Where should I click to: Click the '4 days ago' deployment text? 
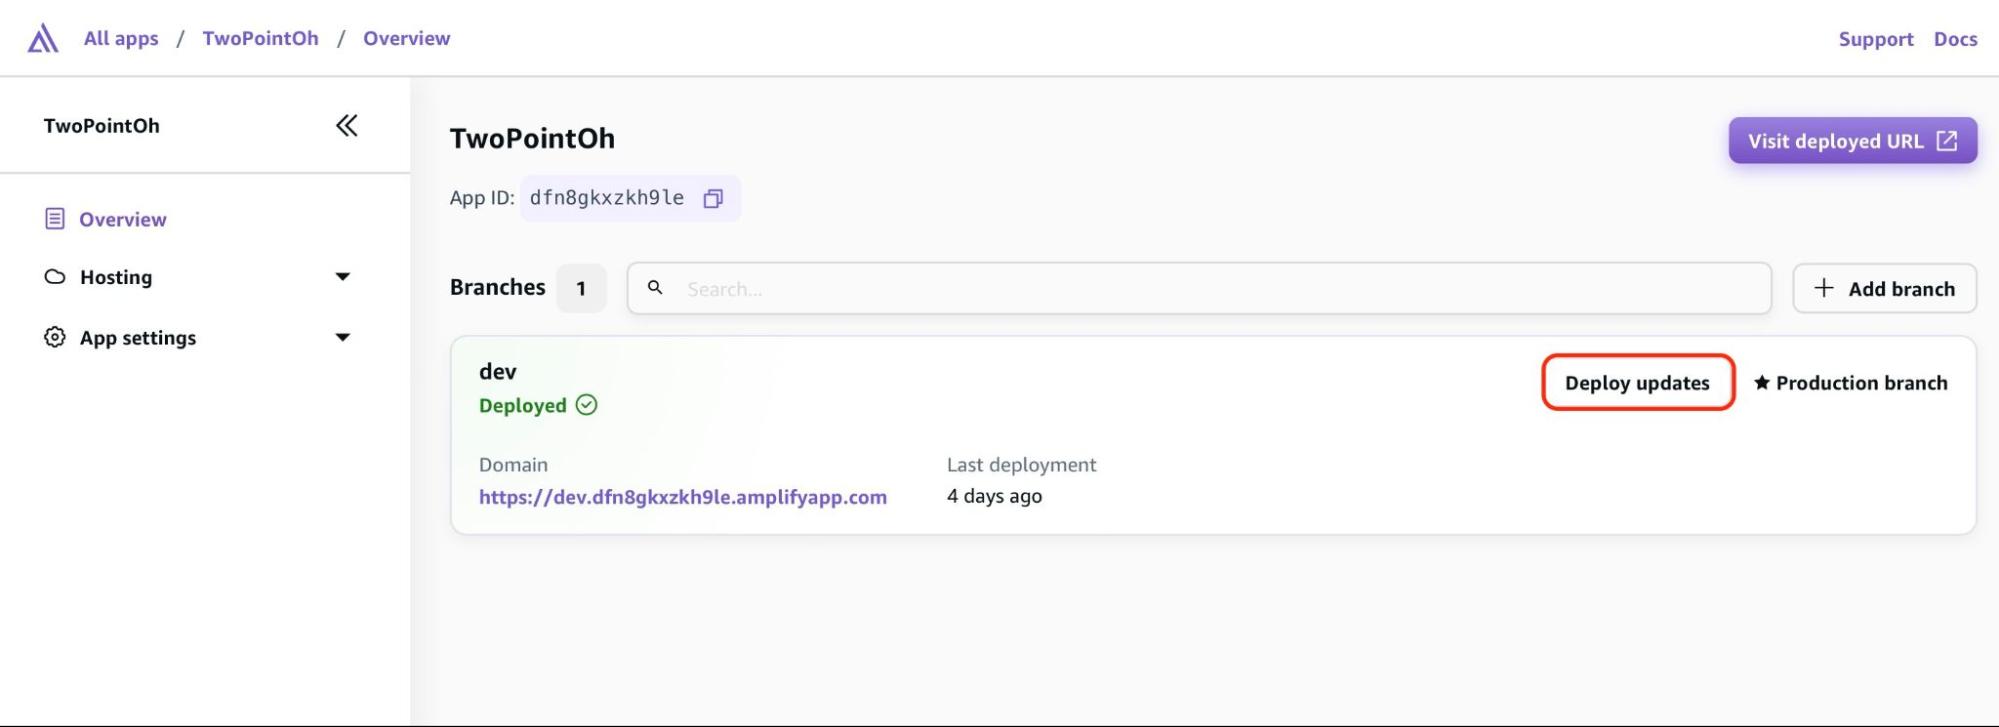(995, 496)
